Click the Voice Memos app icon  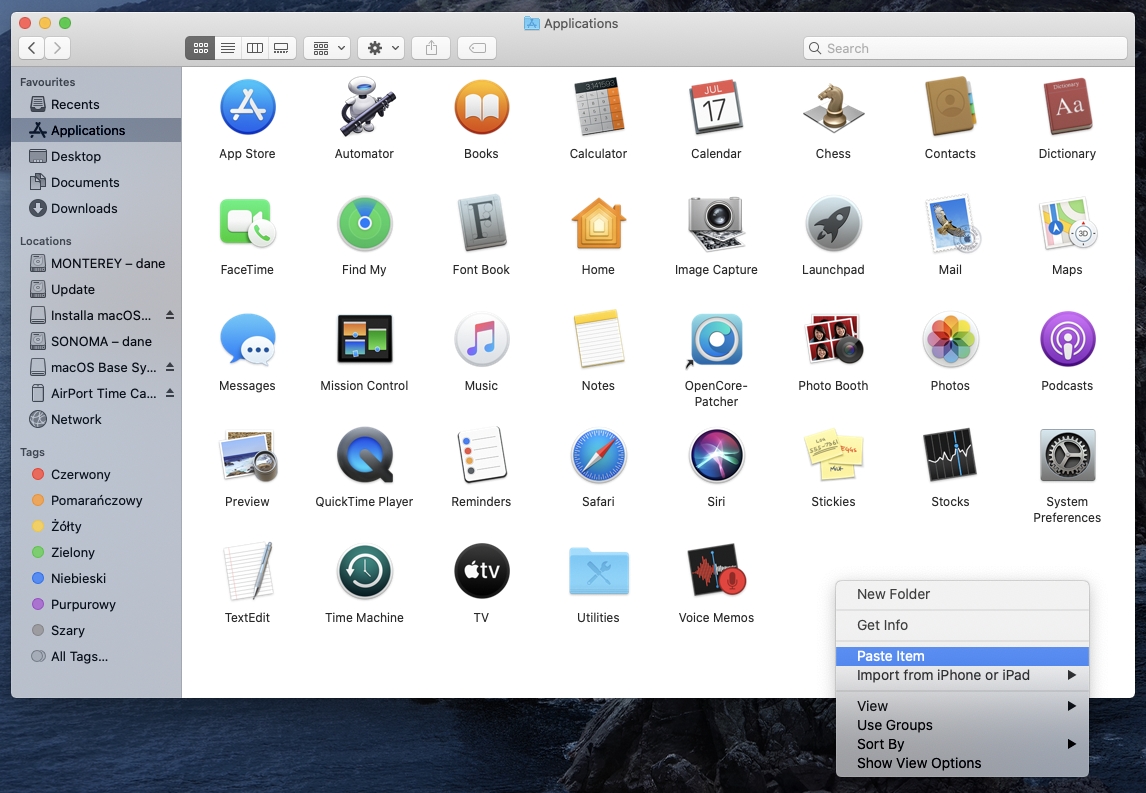point(716,570)
